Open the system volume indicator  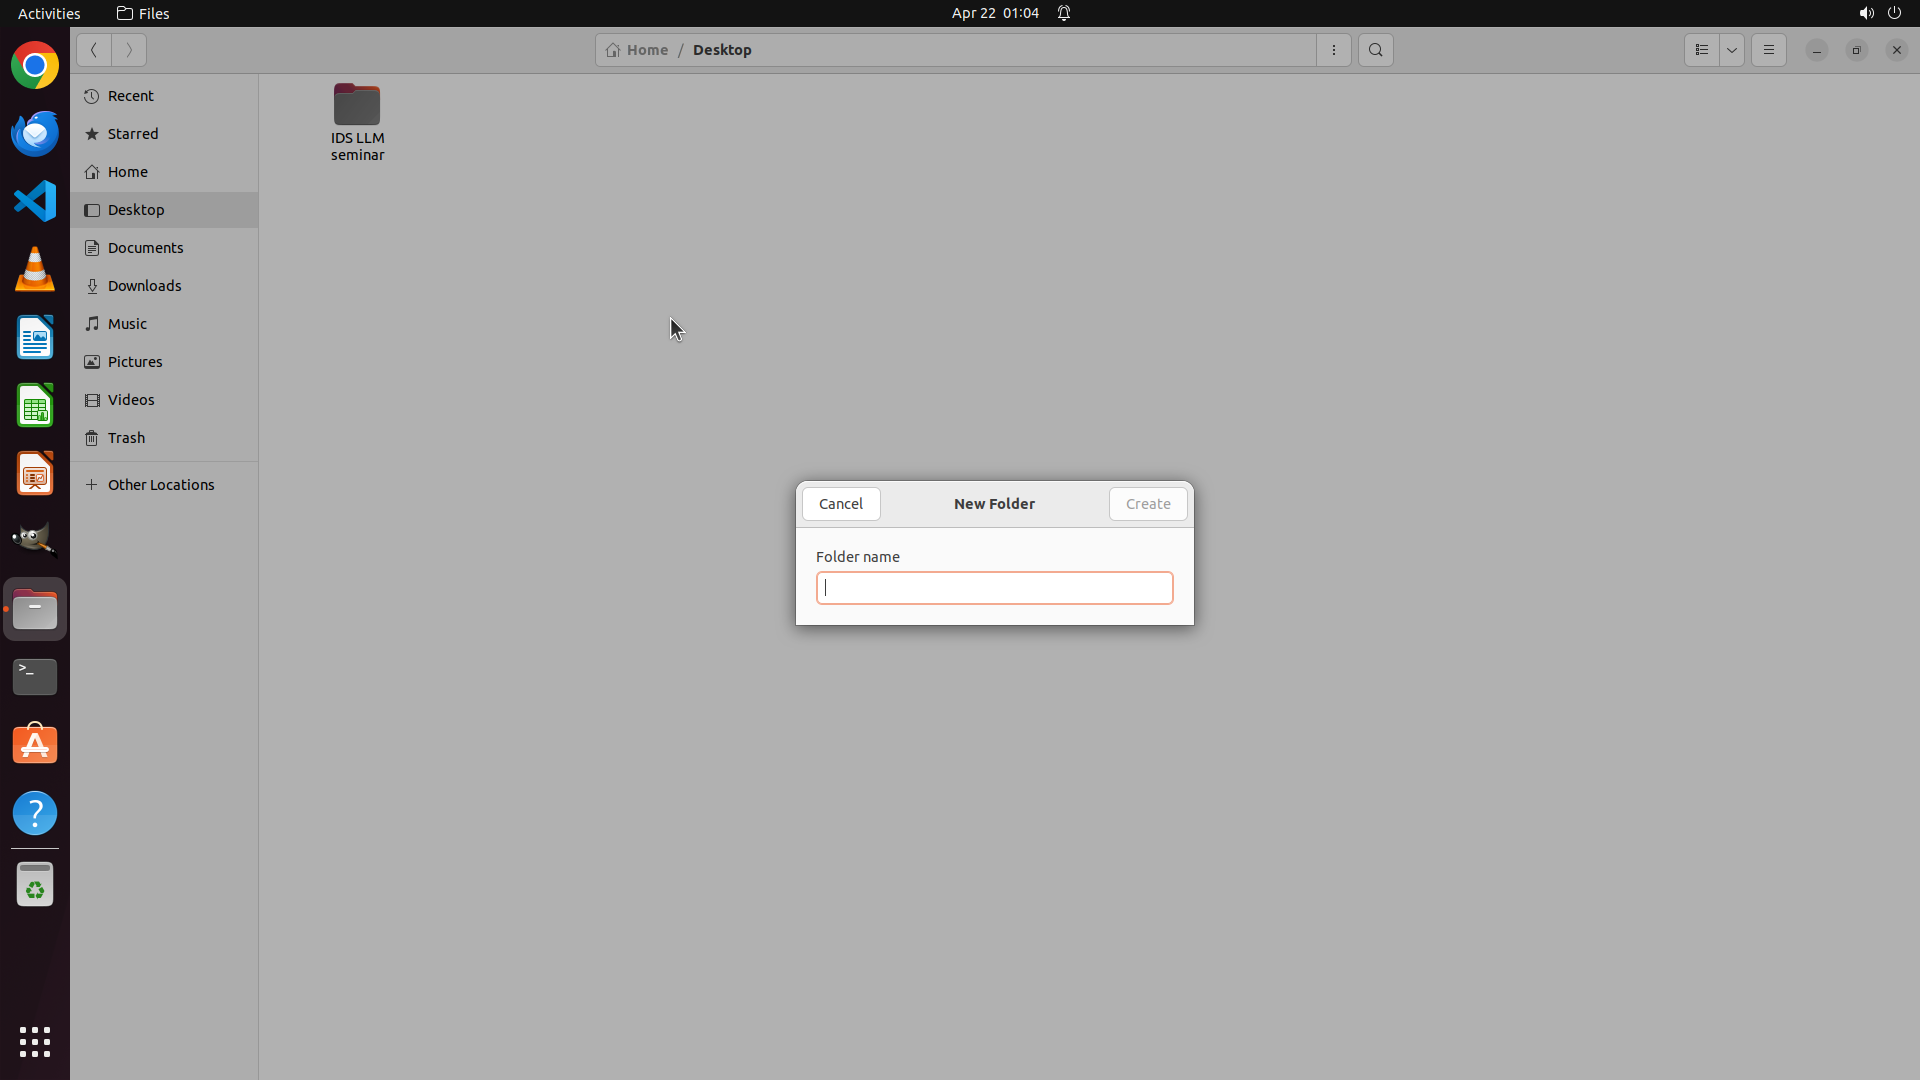[1866, 13]
